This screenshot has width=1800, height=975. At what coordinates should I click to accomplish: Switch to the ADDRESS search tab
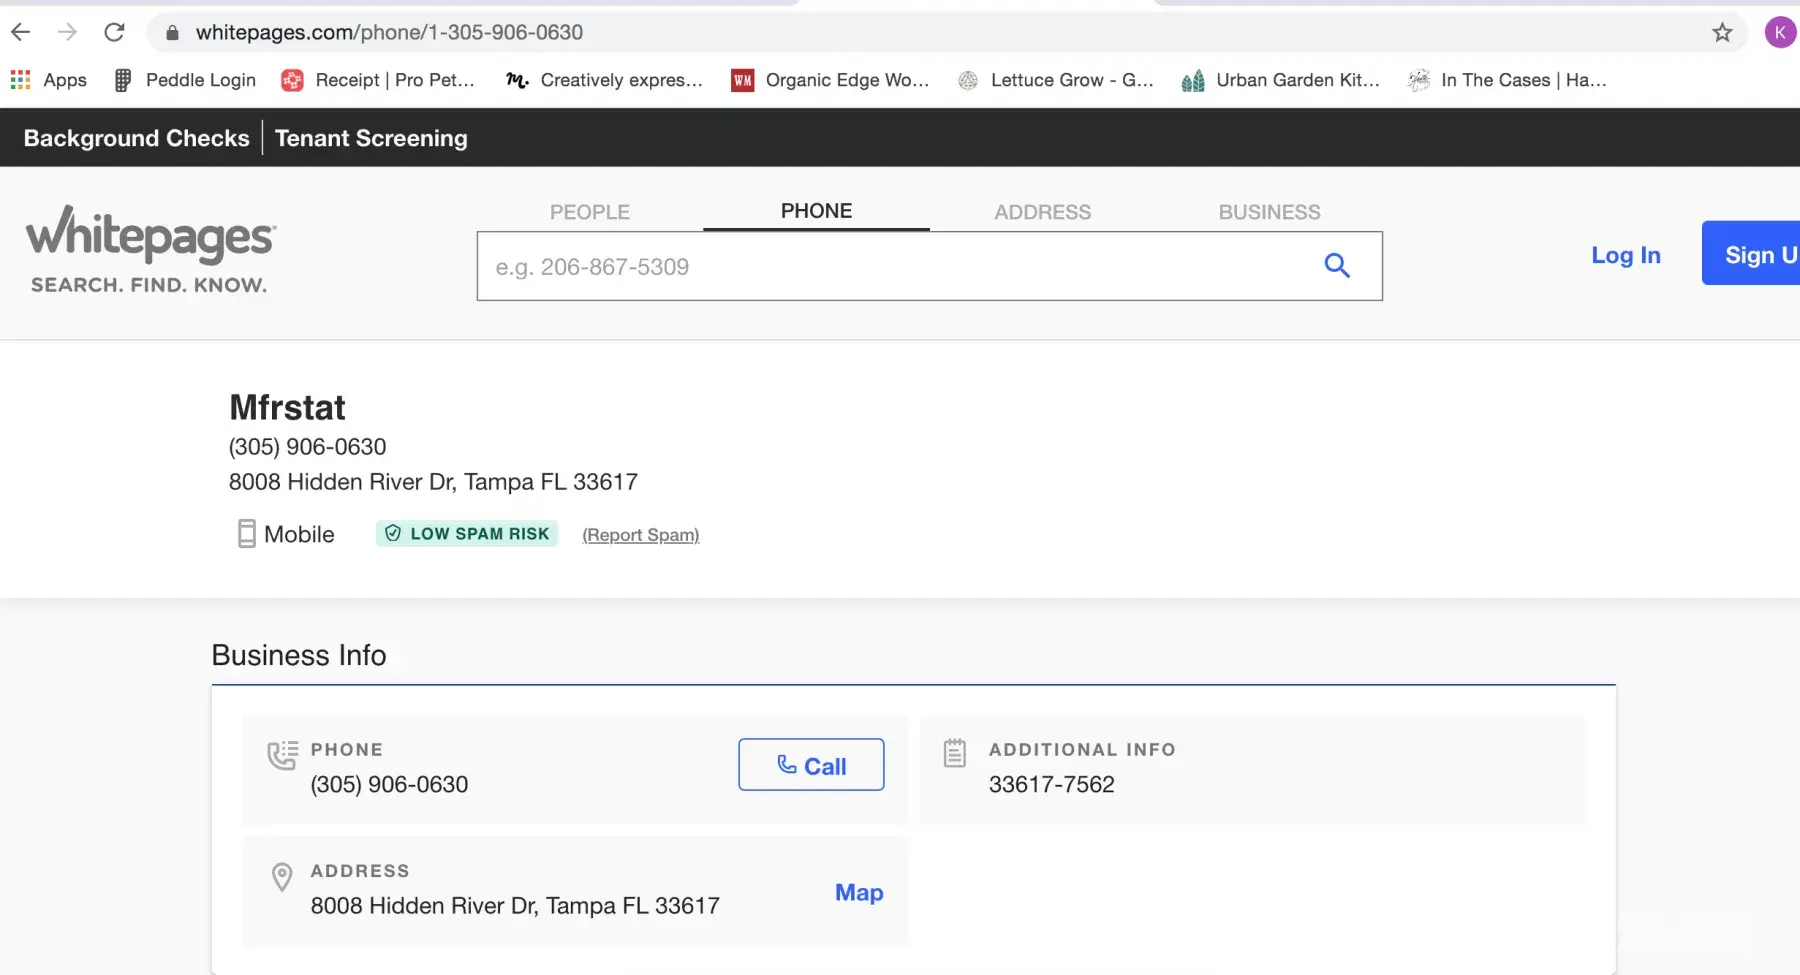(1042, 212)
